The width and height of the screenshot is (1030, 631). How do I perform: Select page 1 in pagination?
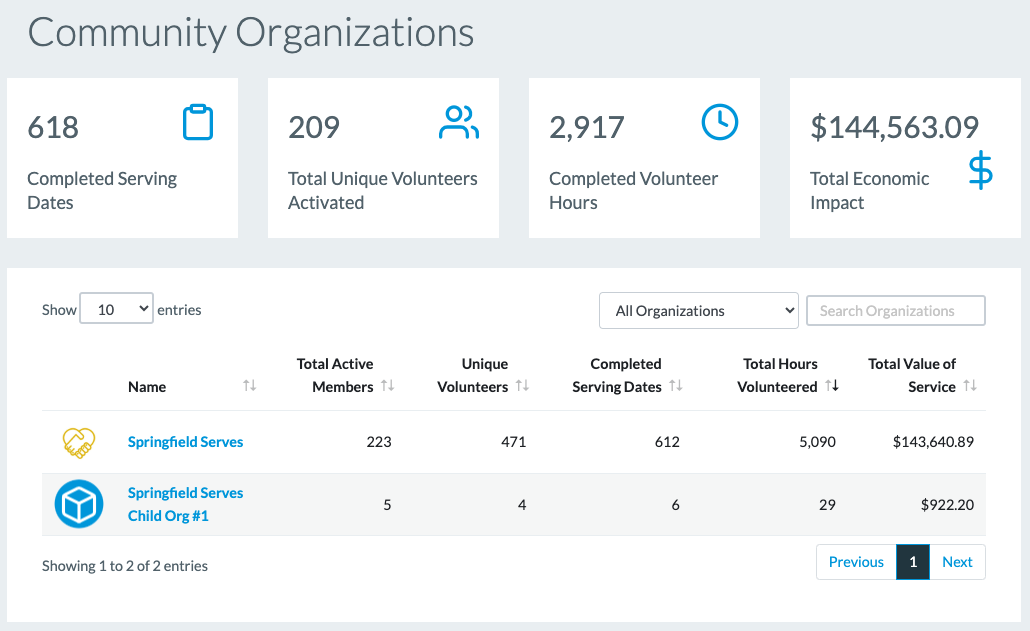click(x=913, y=562)
